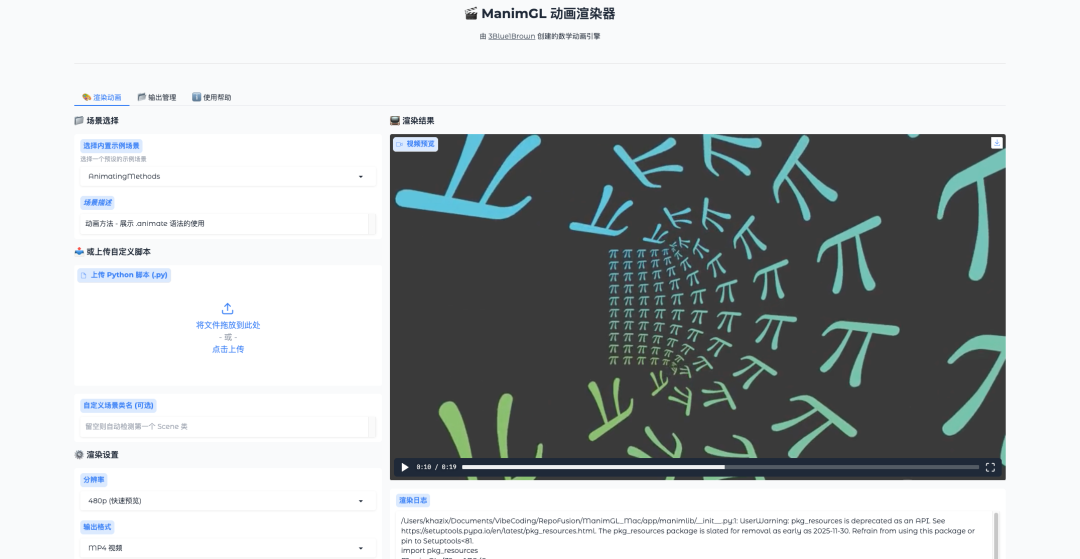Click 点击上传 to upload a script
The width and height of the screenshot is (1080, 559).
[x=228, y=349]
